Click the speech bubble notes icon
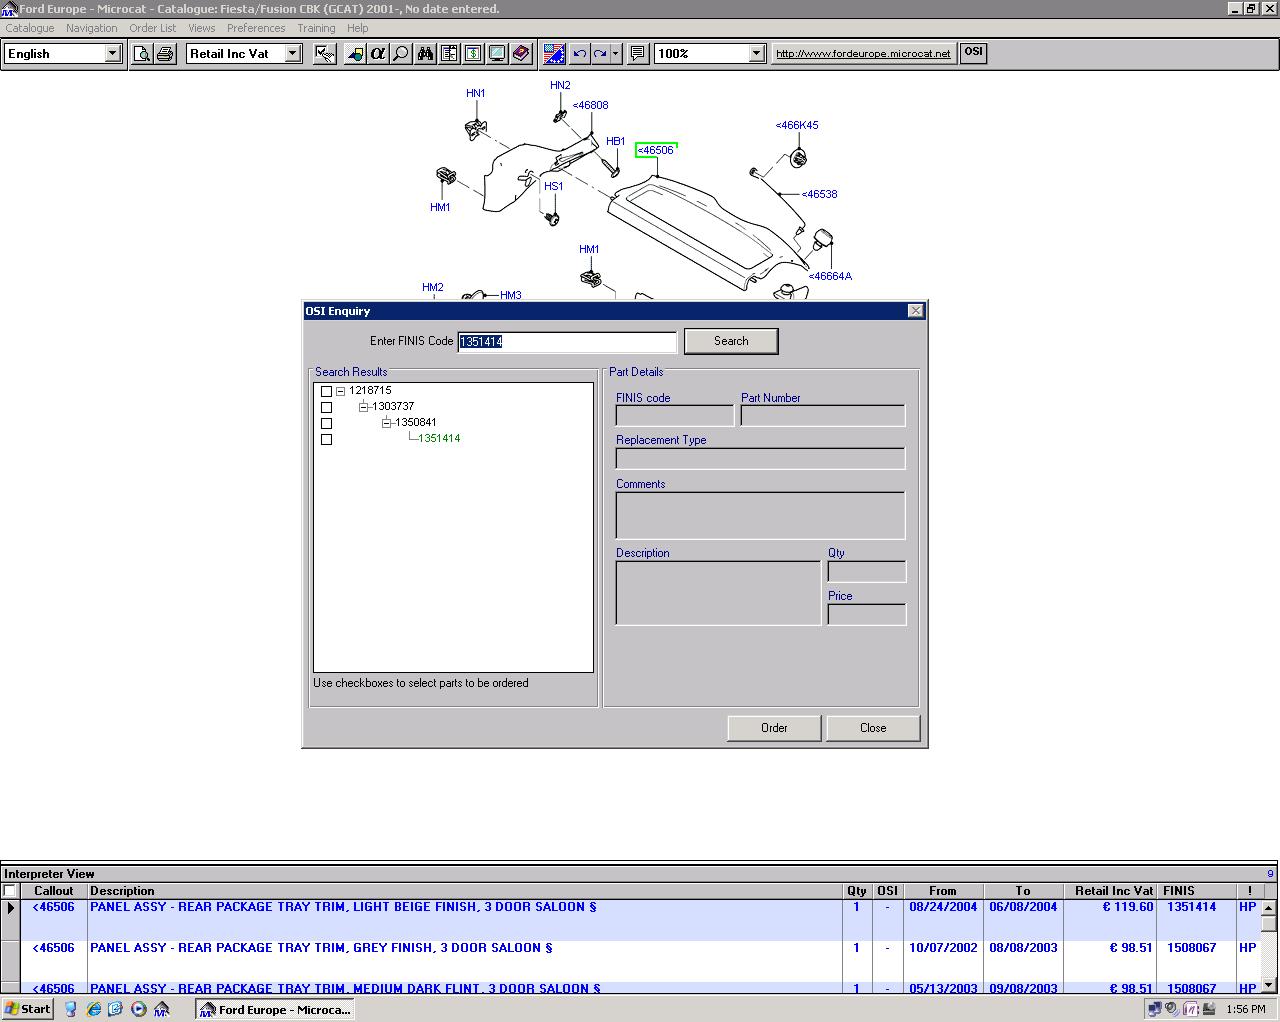Screen dimensions: 1280x1022 point(637,54)
